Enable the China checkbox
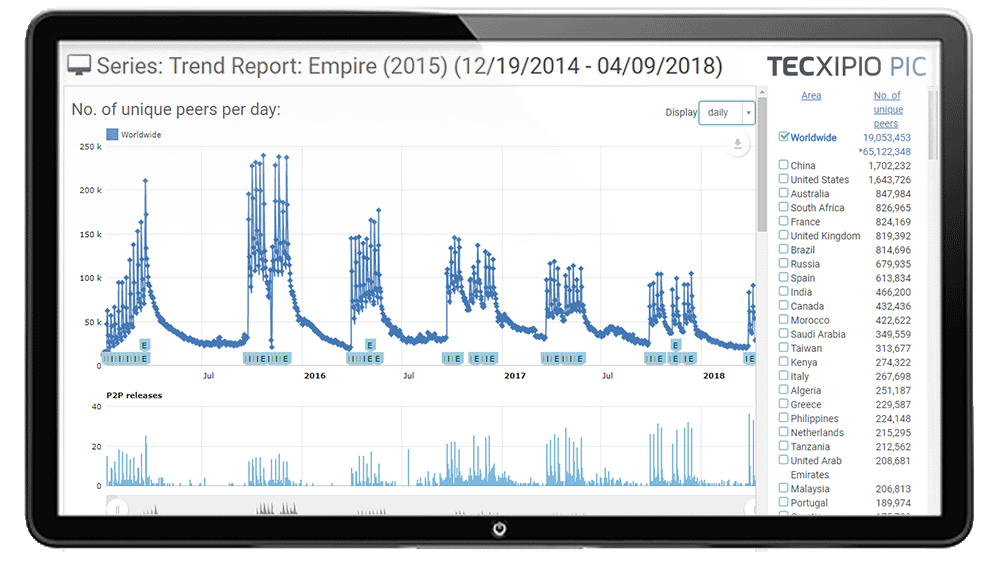The image size is (1000, 570). pyautogui.click(x=784, y=164)
